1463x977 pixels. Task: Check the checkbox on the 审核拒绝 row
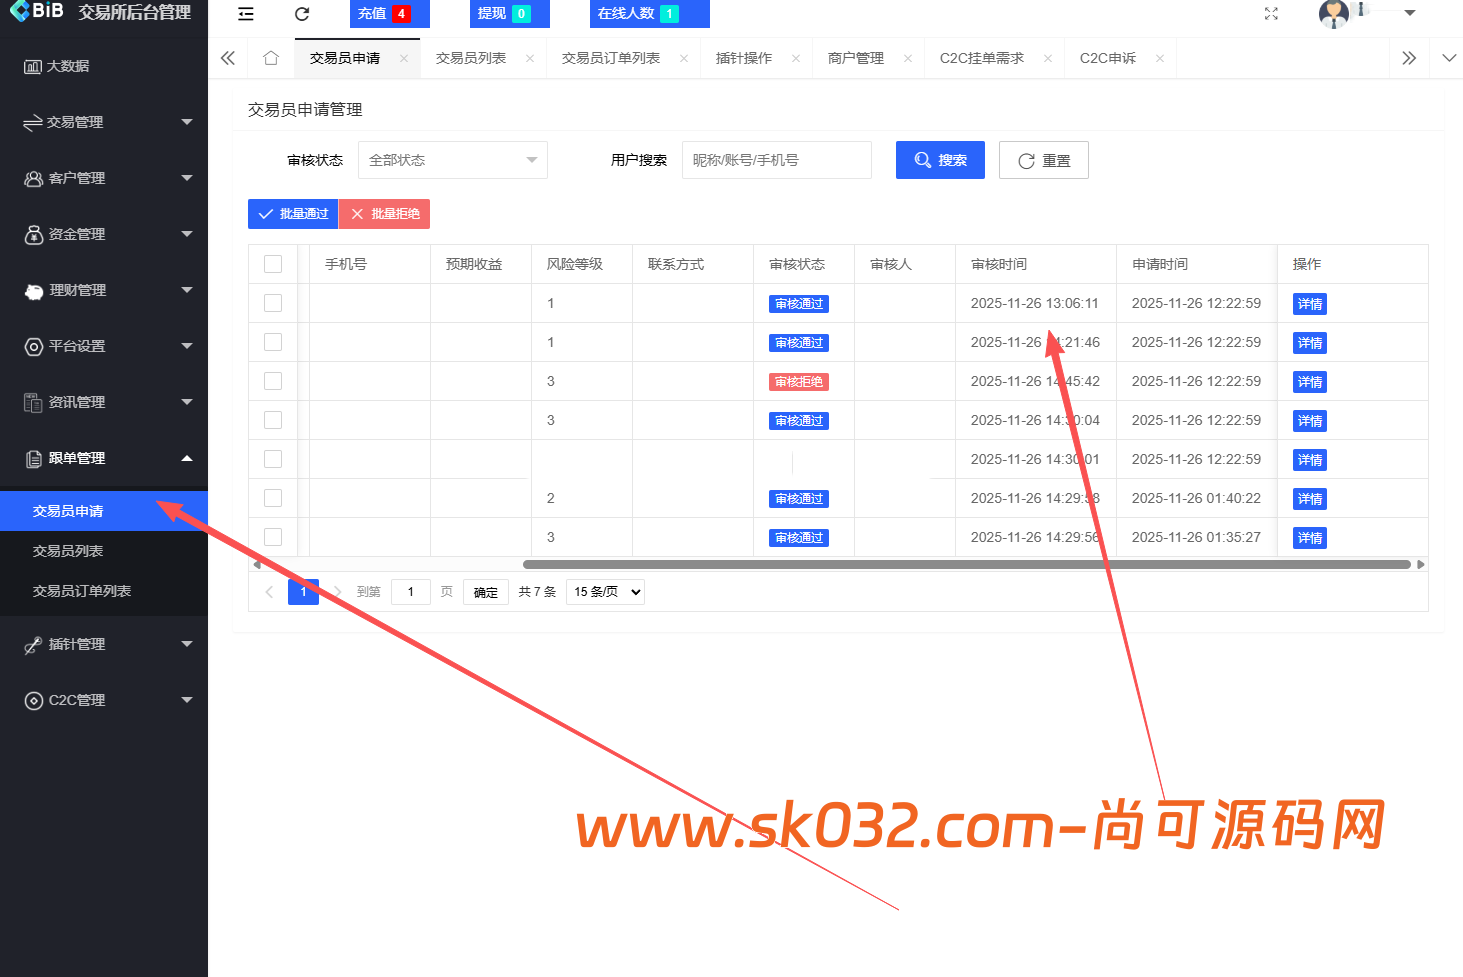click(273, 381)
